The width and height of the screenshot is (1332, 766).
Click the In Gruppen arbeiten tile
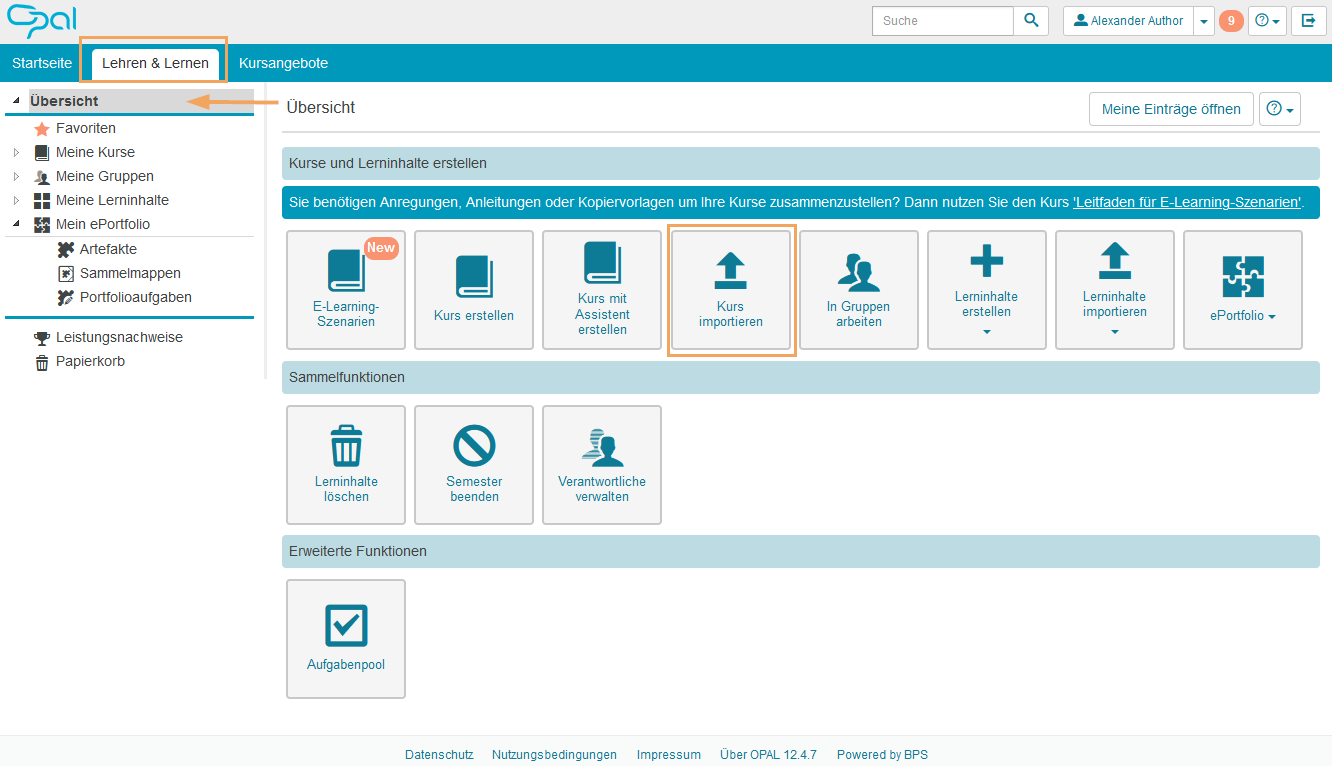pyautogui.click(x=859, y=290)
